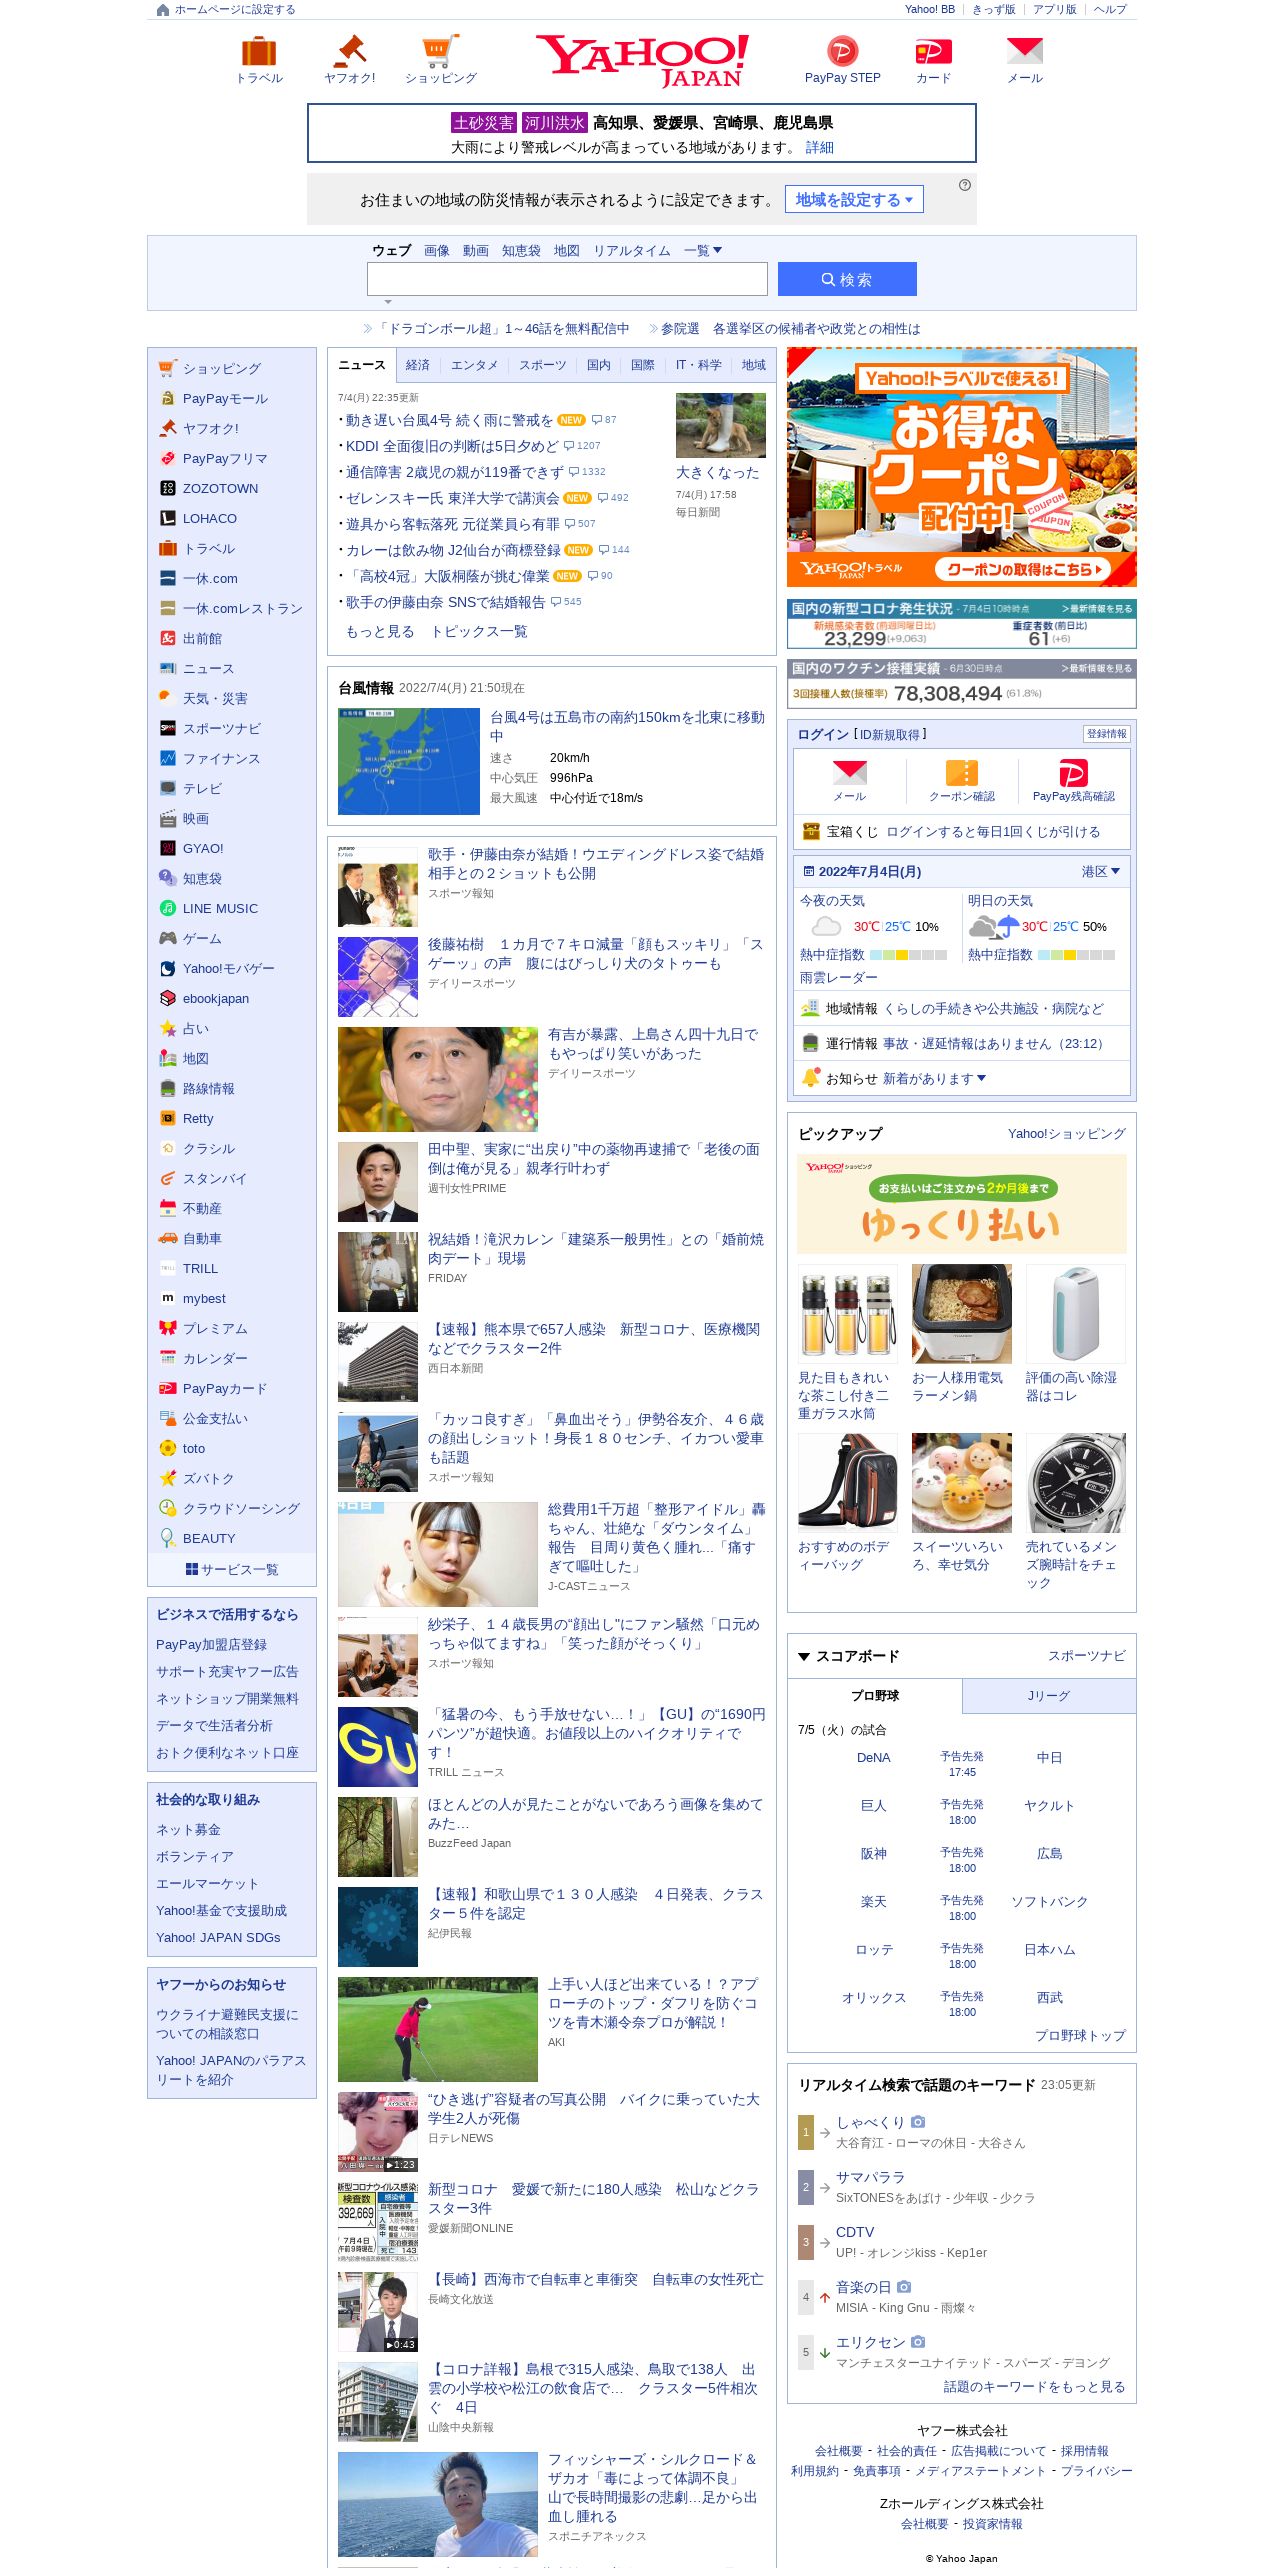Open the Yahoo!トラベル coupon banner
This screenshot has height=2568, width=1284.
pos(962,467)
